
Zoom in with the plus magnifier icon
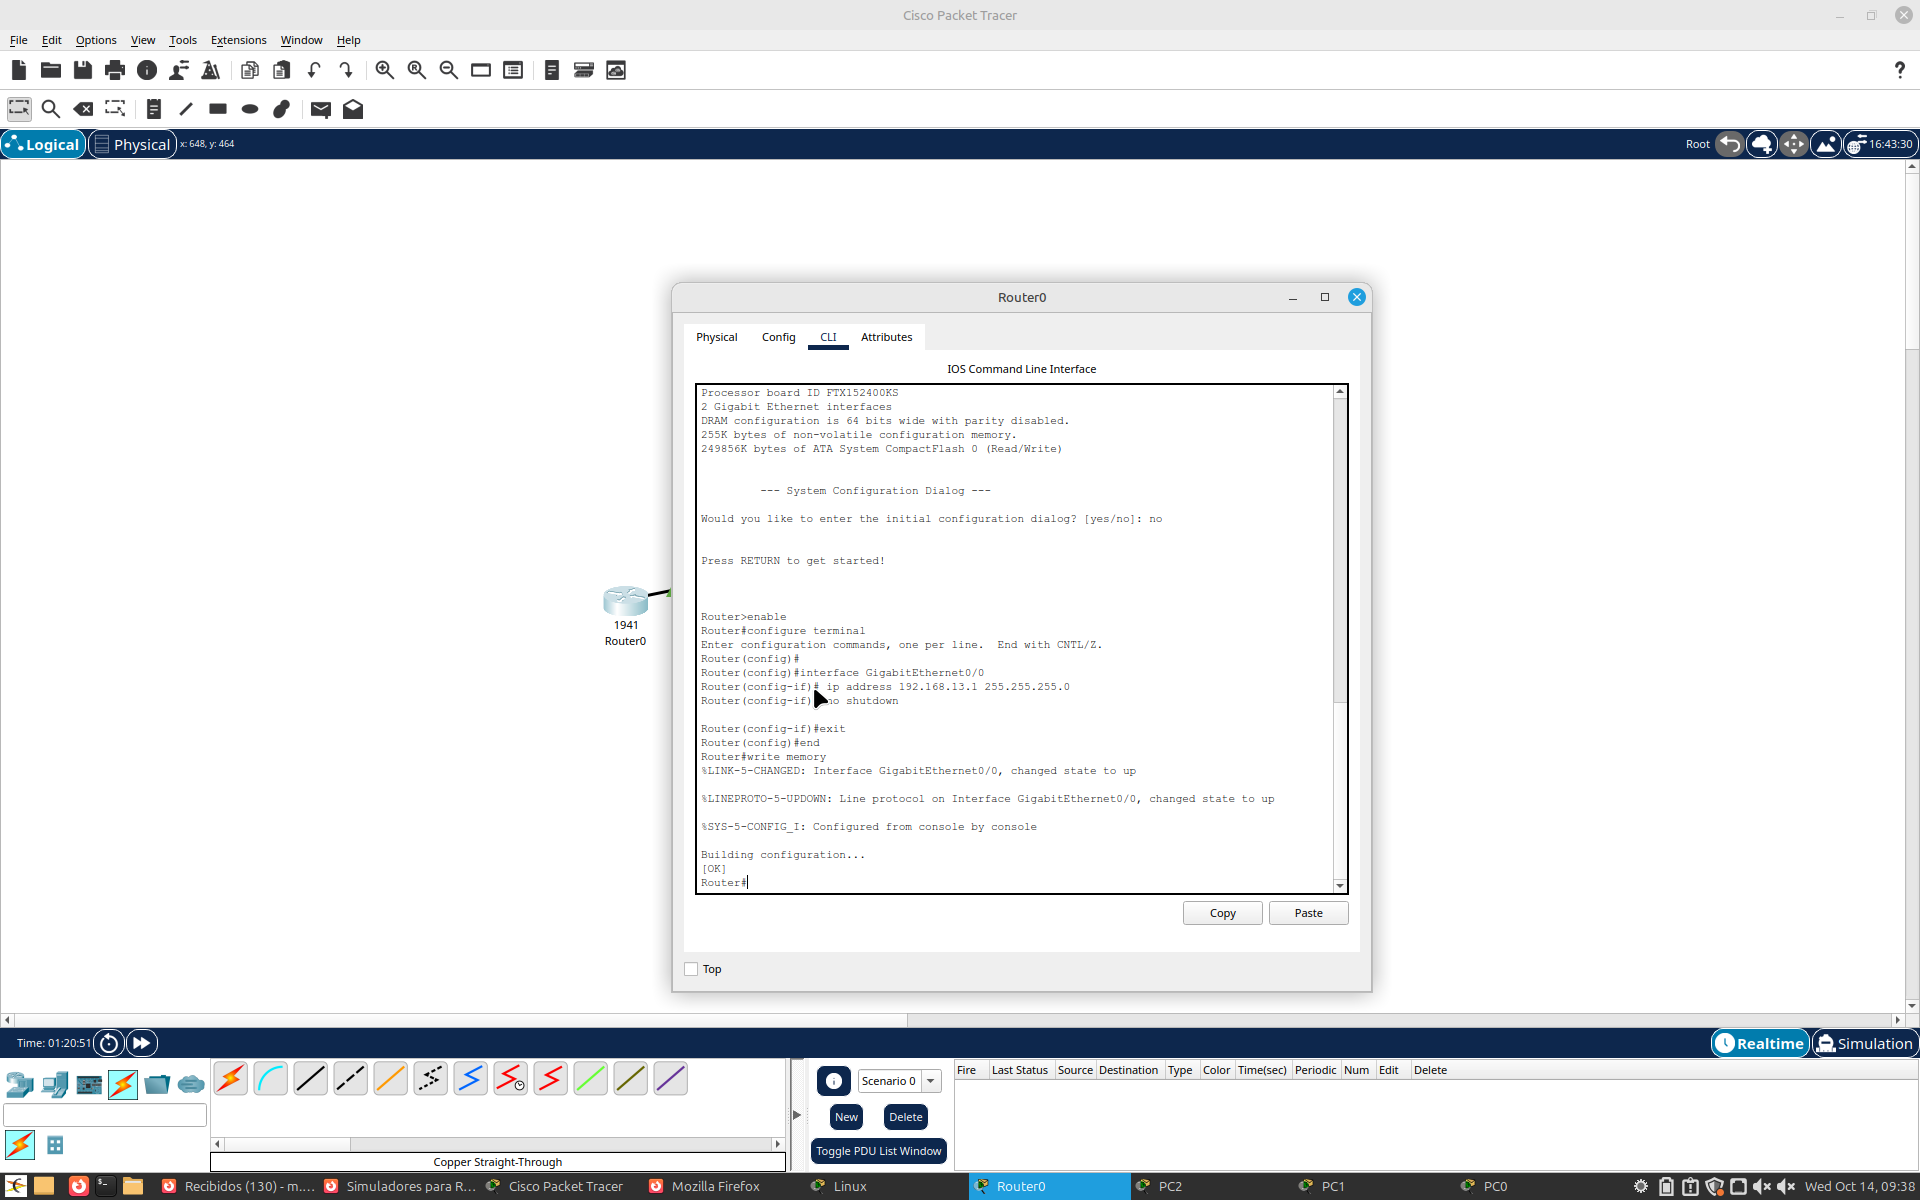click(x=384, y=70)
